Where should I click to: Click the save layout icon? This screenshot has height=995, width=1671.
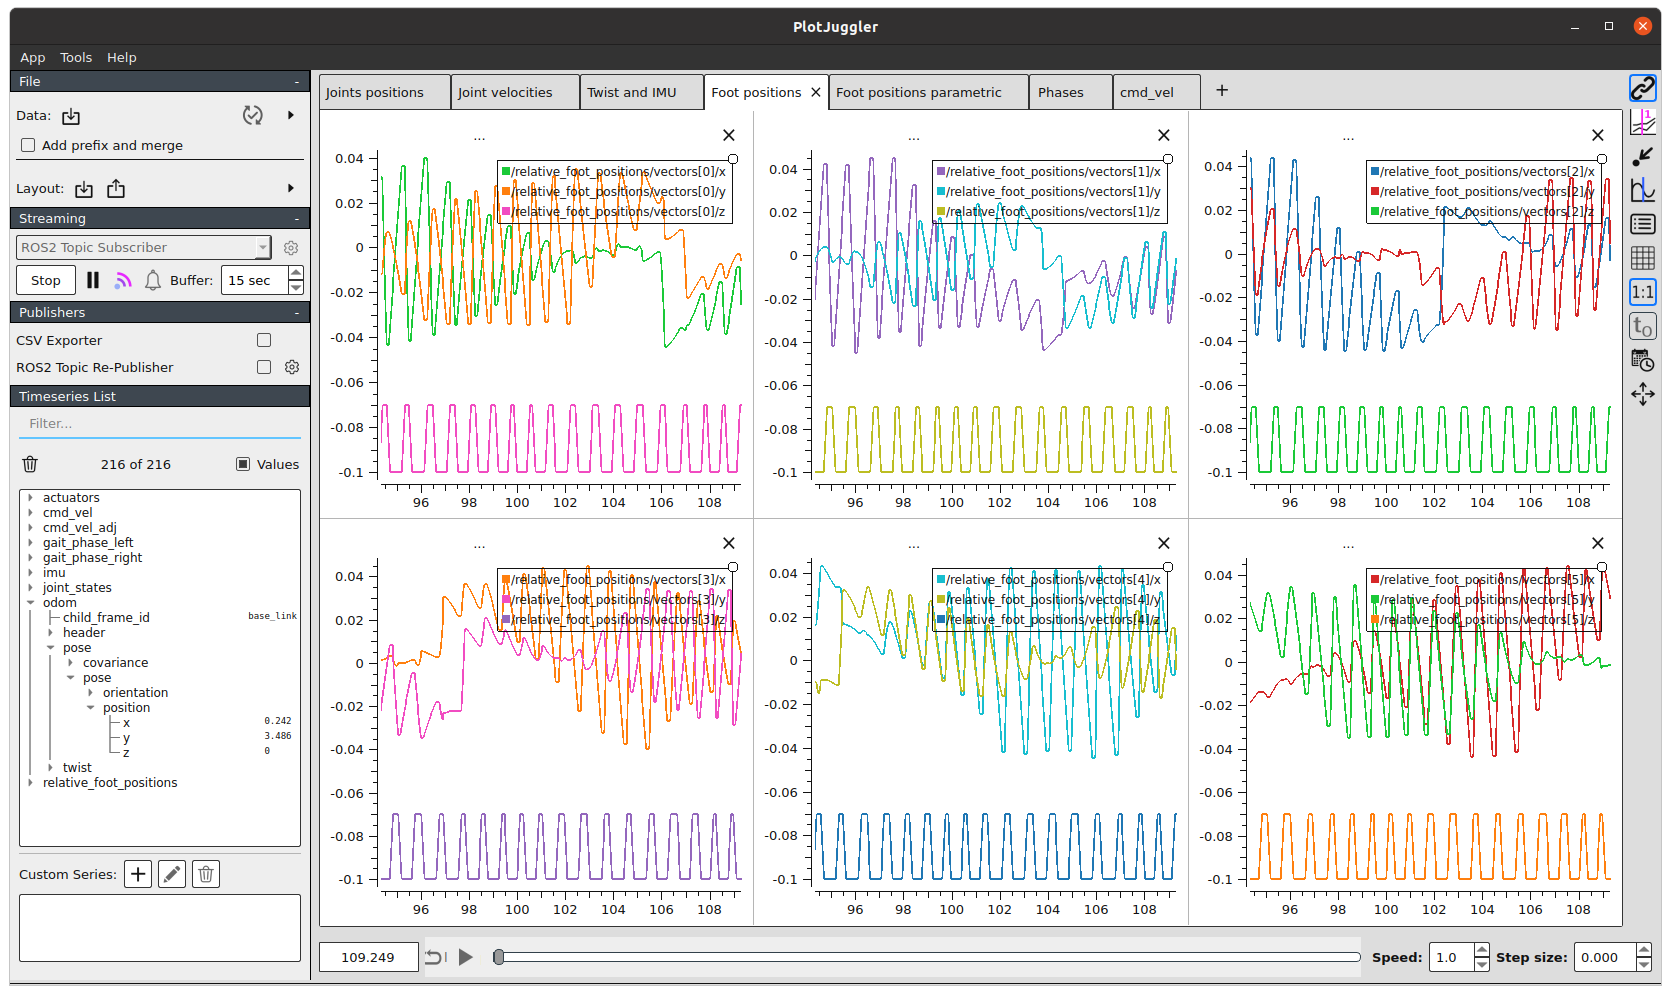116,189
